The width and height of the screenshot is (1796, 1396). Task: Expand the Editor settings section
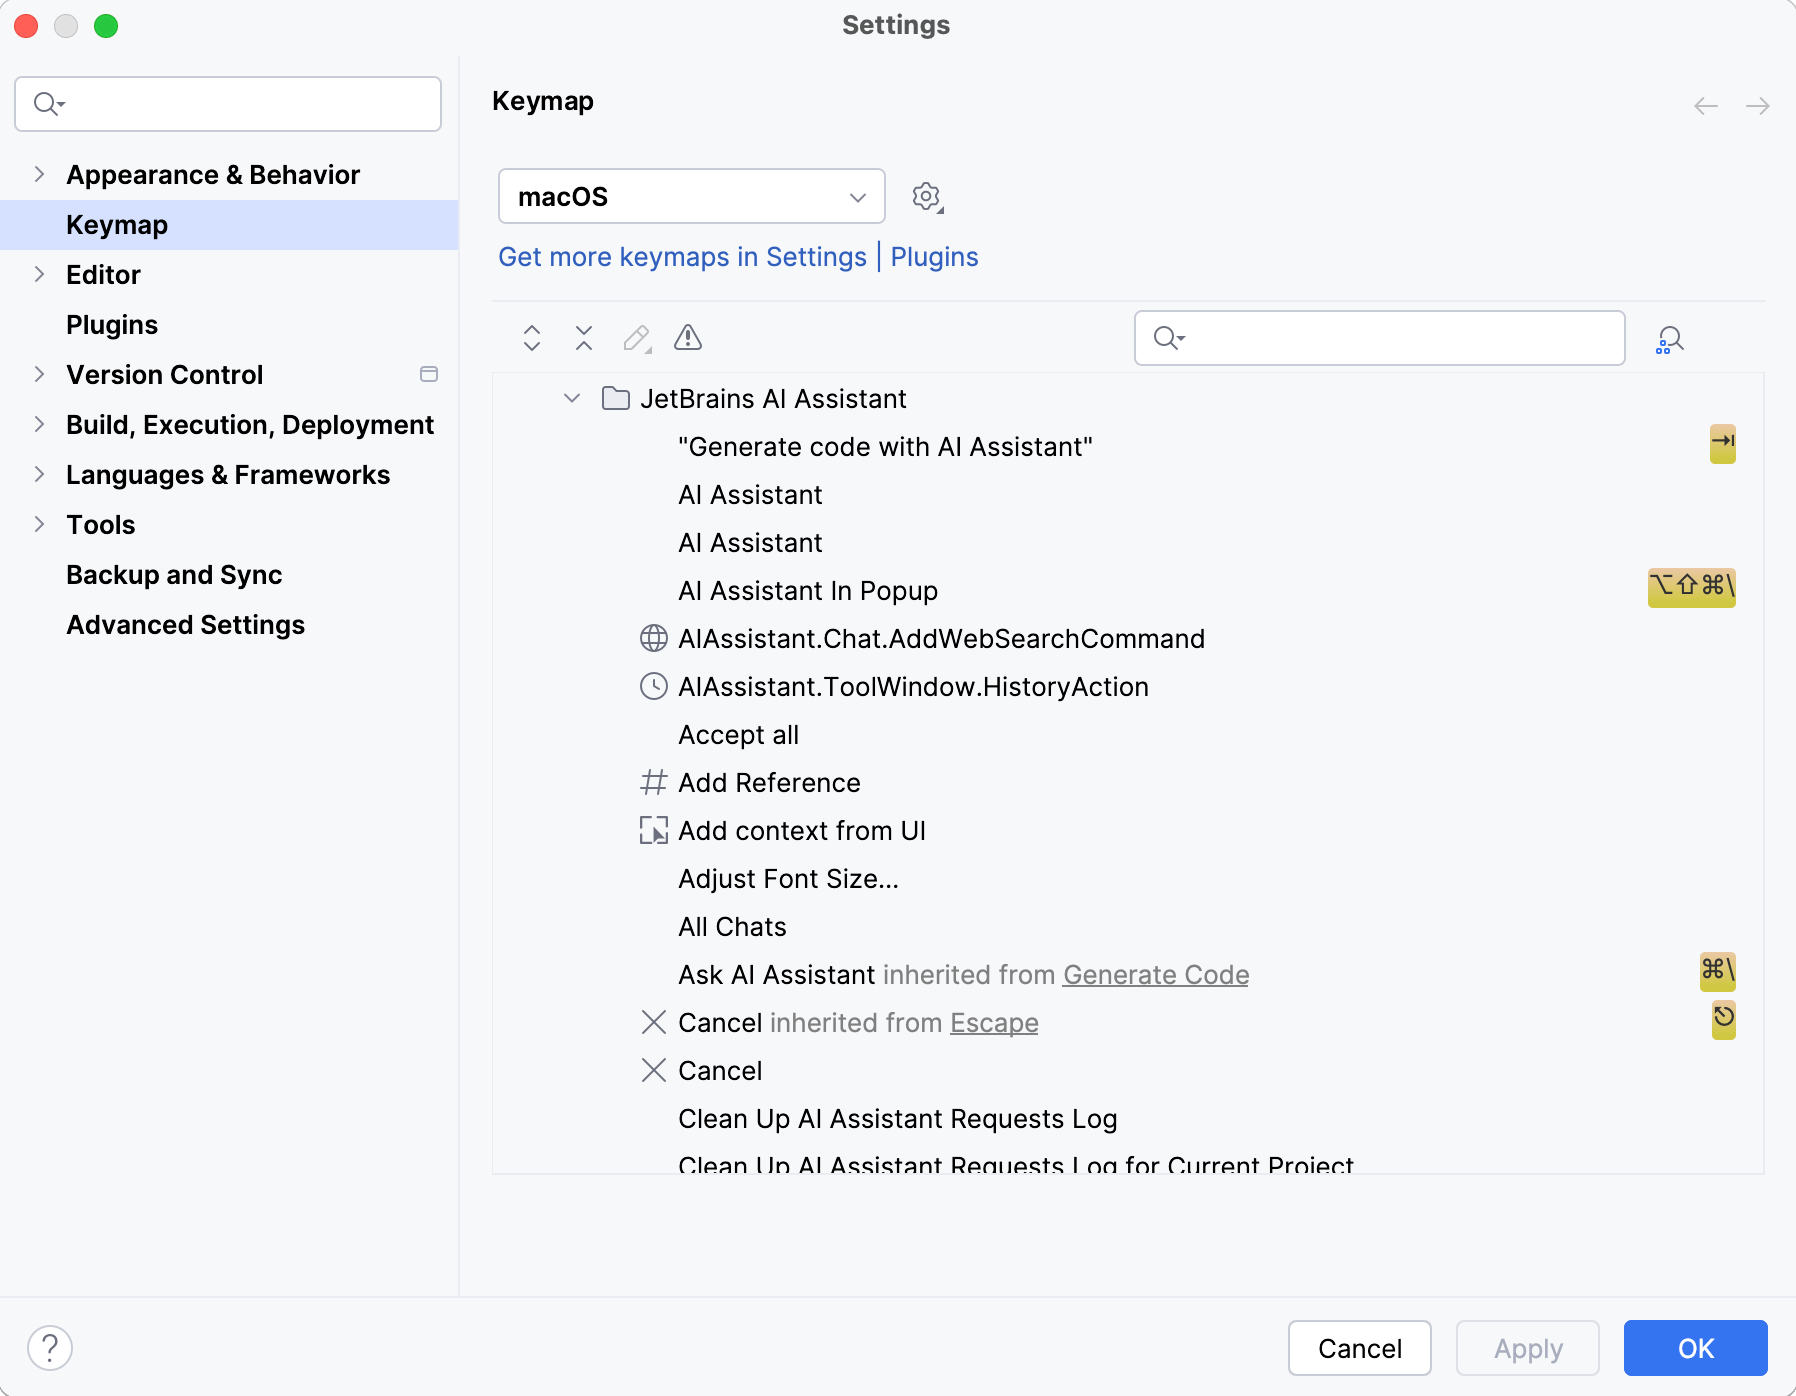[40, 275]
